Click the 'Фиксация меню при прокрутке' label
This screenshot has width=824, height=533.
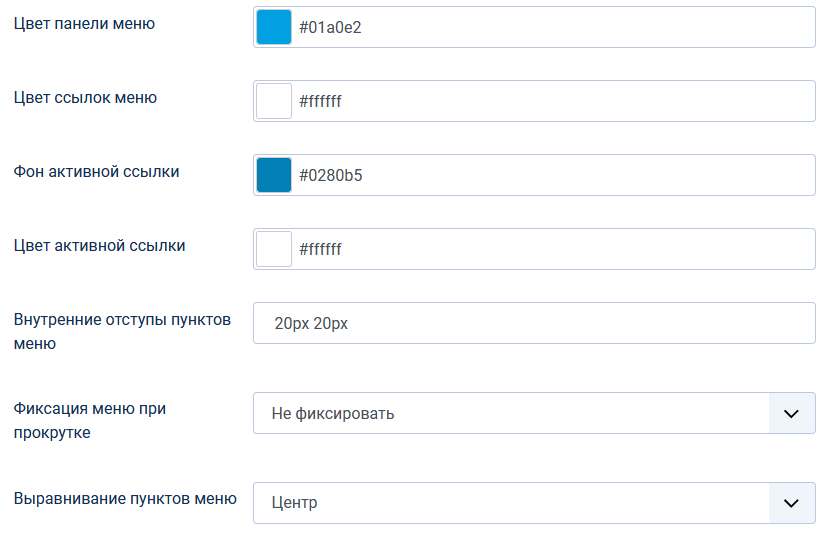click(90, 420)
